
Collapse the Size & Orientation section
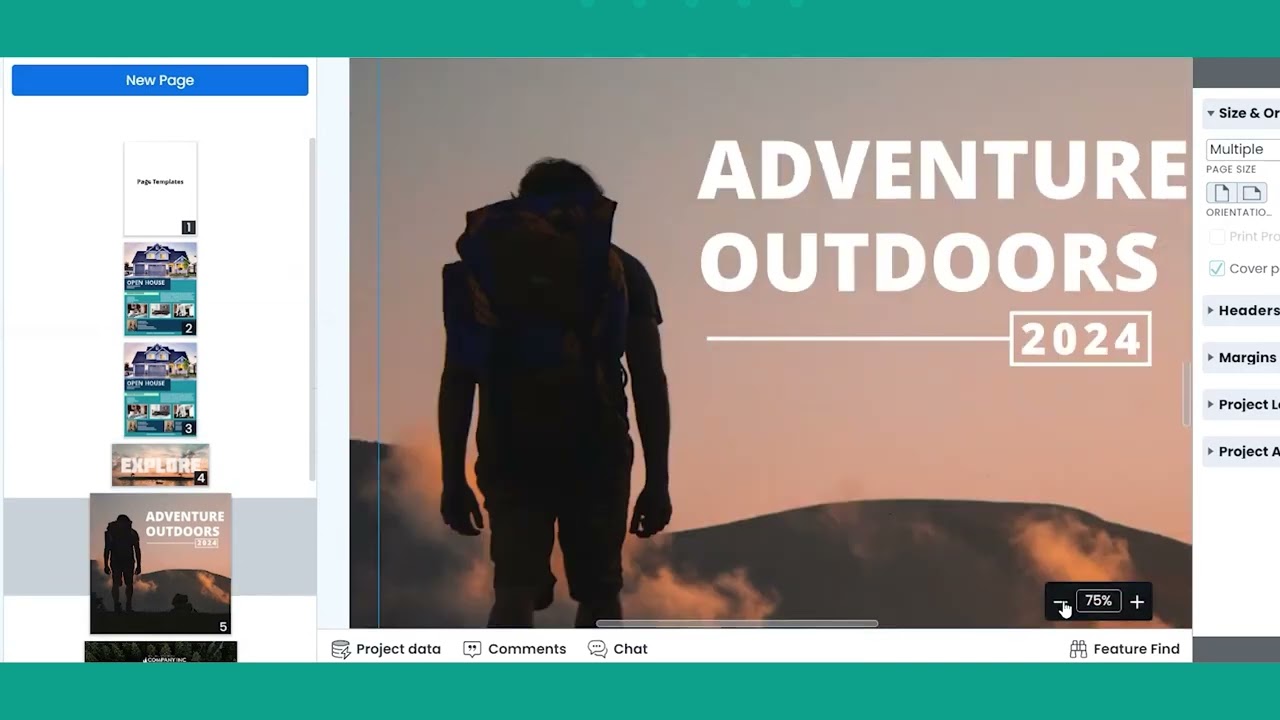point(1242,113)
